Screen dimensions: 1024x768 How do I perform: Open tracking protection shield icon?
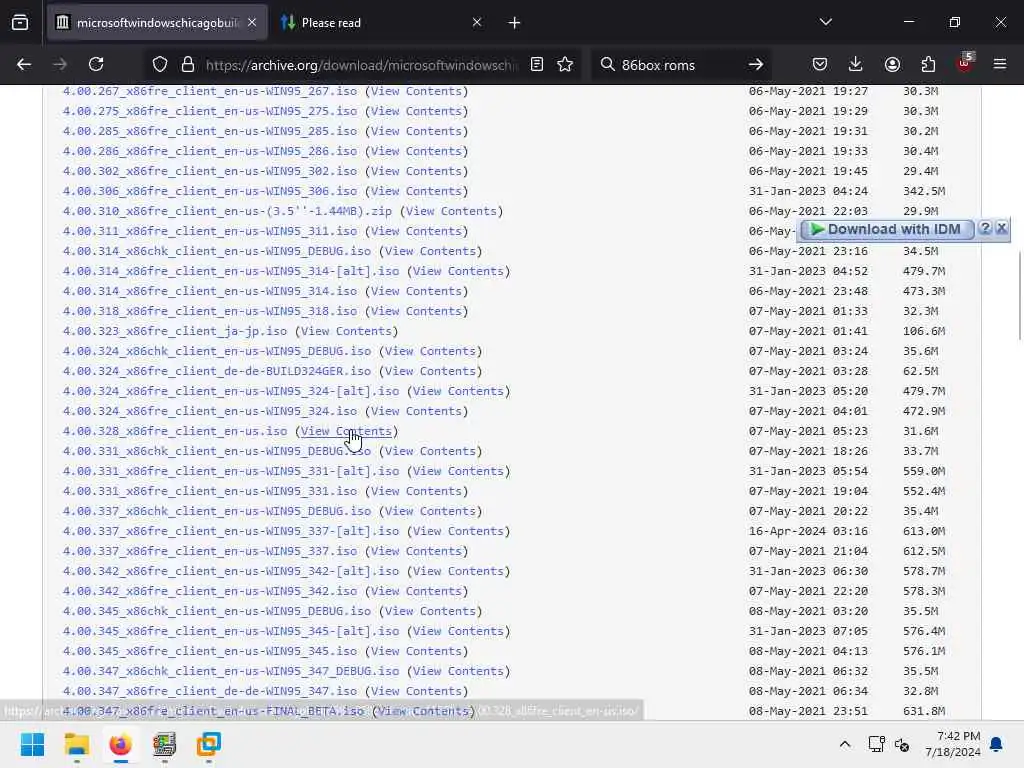[x=159, y=64]
